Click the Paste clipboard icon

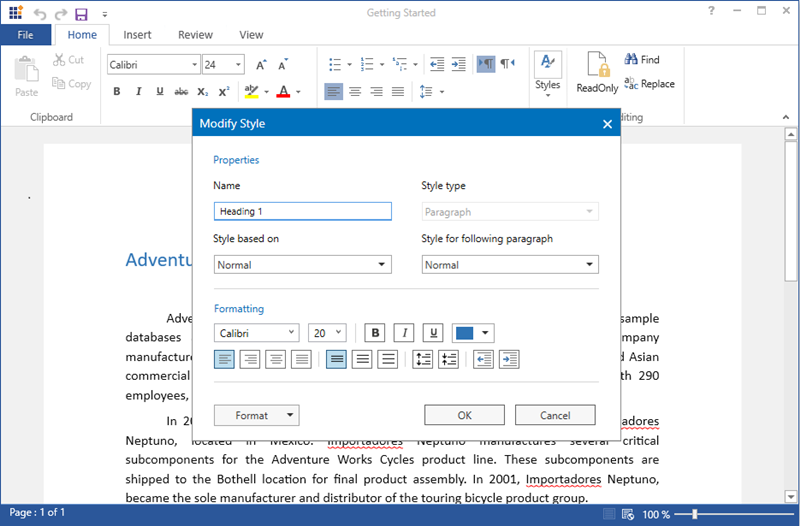pyautogui.click(x=27, y=69)
